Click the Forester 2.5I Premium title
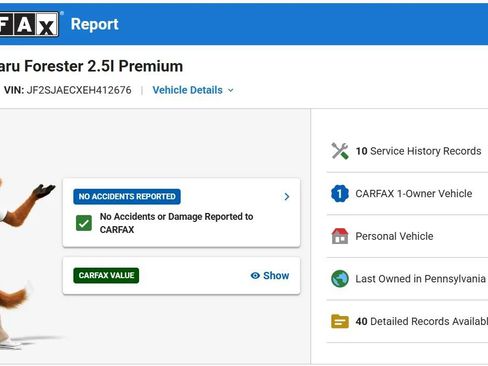 point(91,66)
